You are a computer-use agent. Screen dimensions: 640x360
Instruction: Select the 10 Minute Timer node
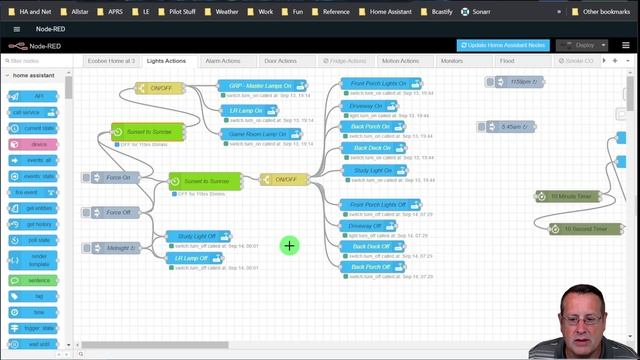[x=569, y=196]
